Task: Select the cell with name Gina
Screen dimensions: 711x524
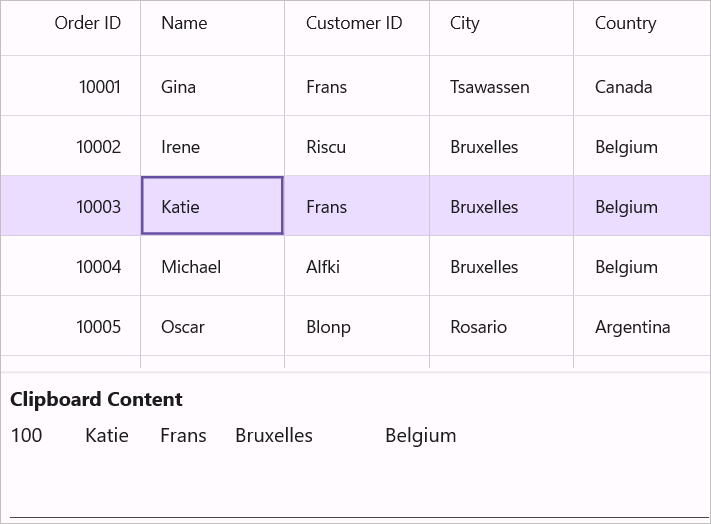Action: (x=179, y=87)
